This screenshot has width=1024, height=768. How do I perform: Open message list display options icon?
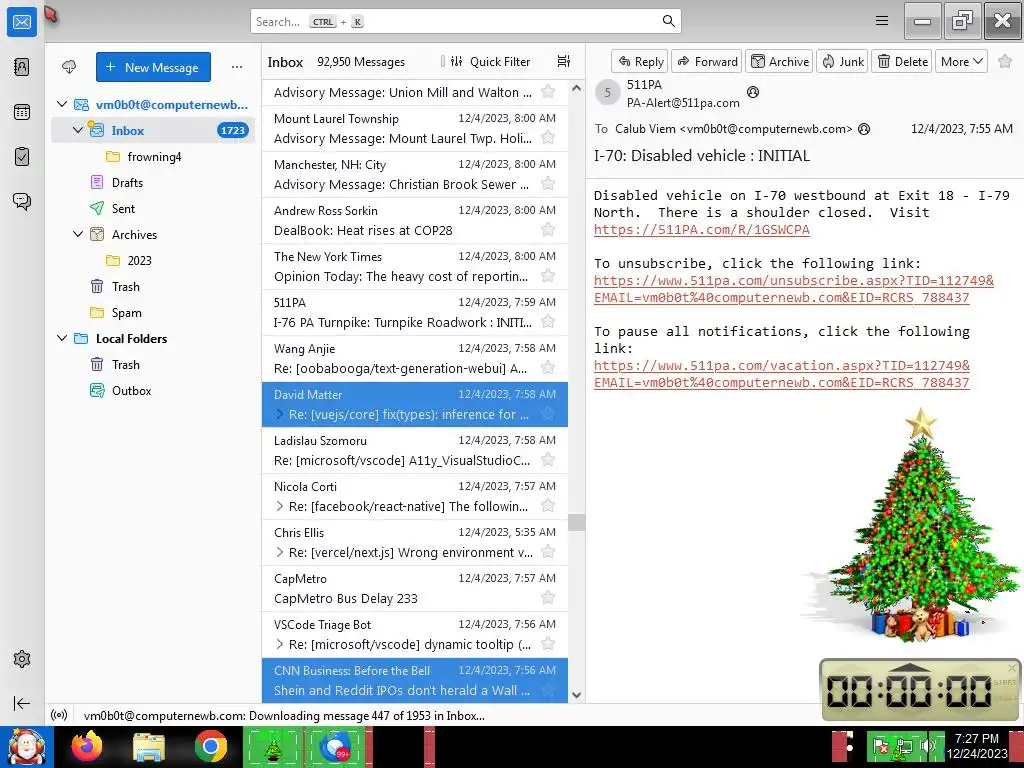pyautogui.click(x=564, y=61)
